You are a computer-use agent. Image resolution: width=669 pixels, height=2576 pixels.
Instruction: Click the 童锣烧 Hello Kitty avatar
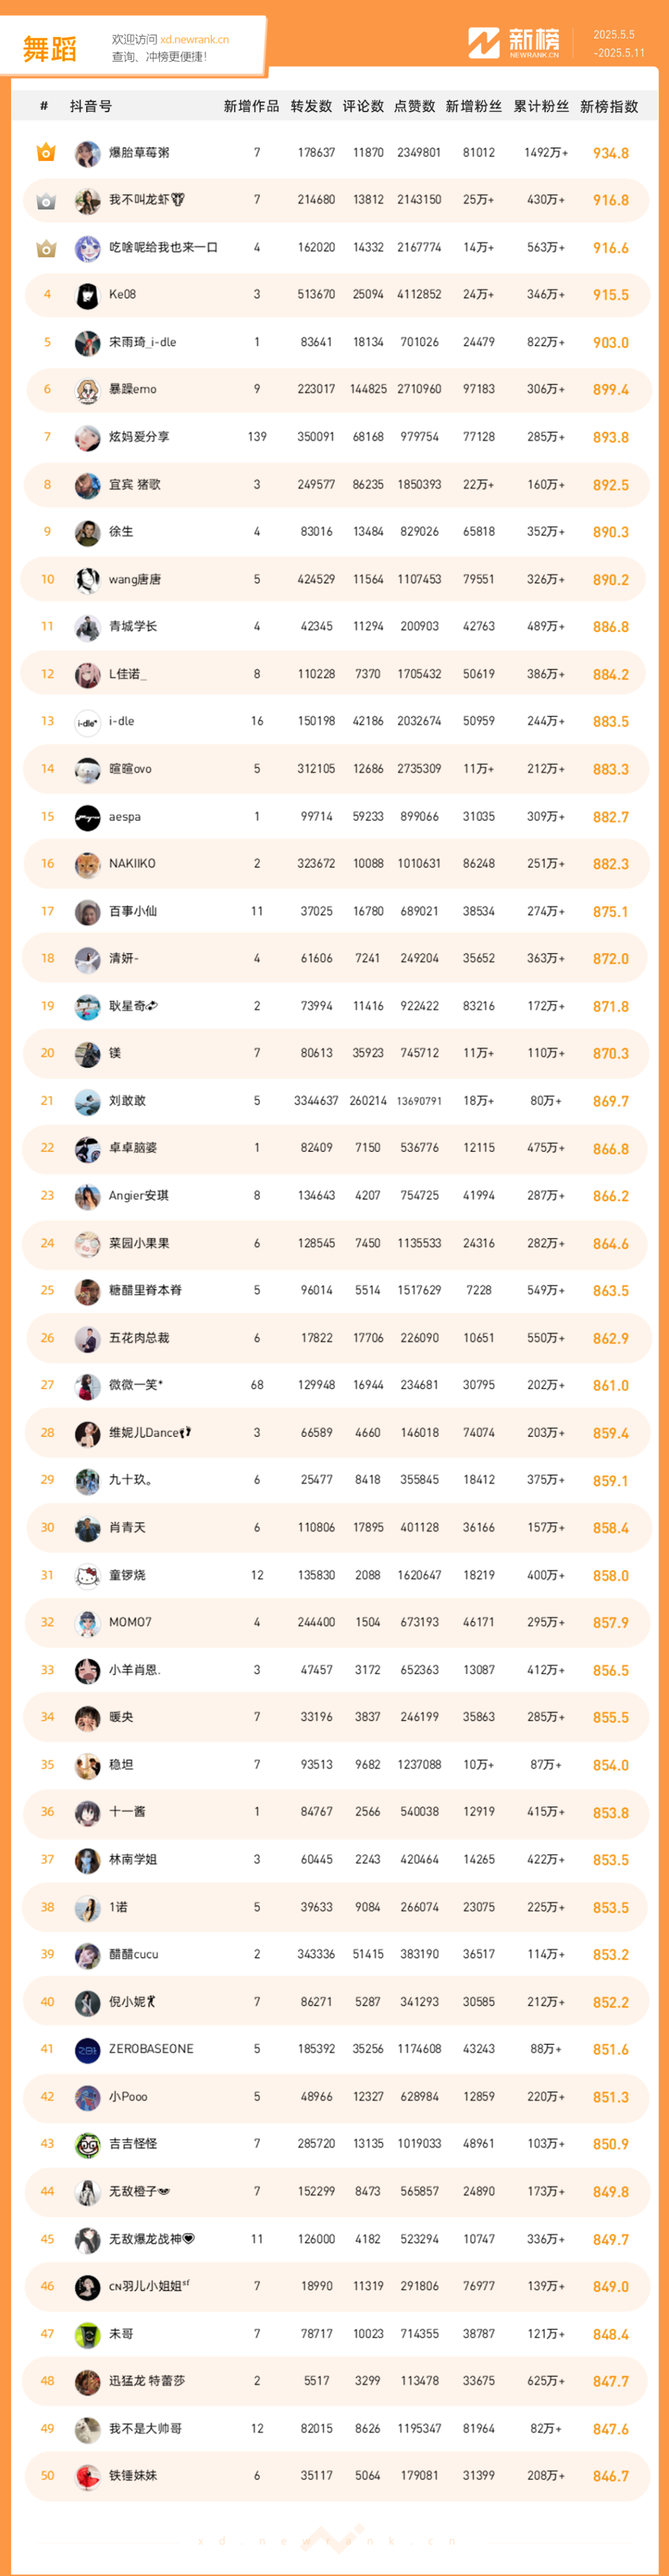88,1576
